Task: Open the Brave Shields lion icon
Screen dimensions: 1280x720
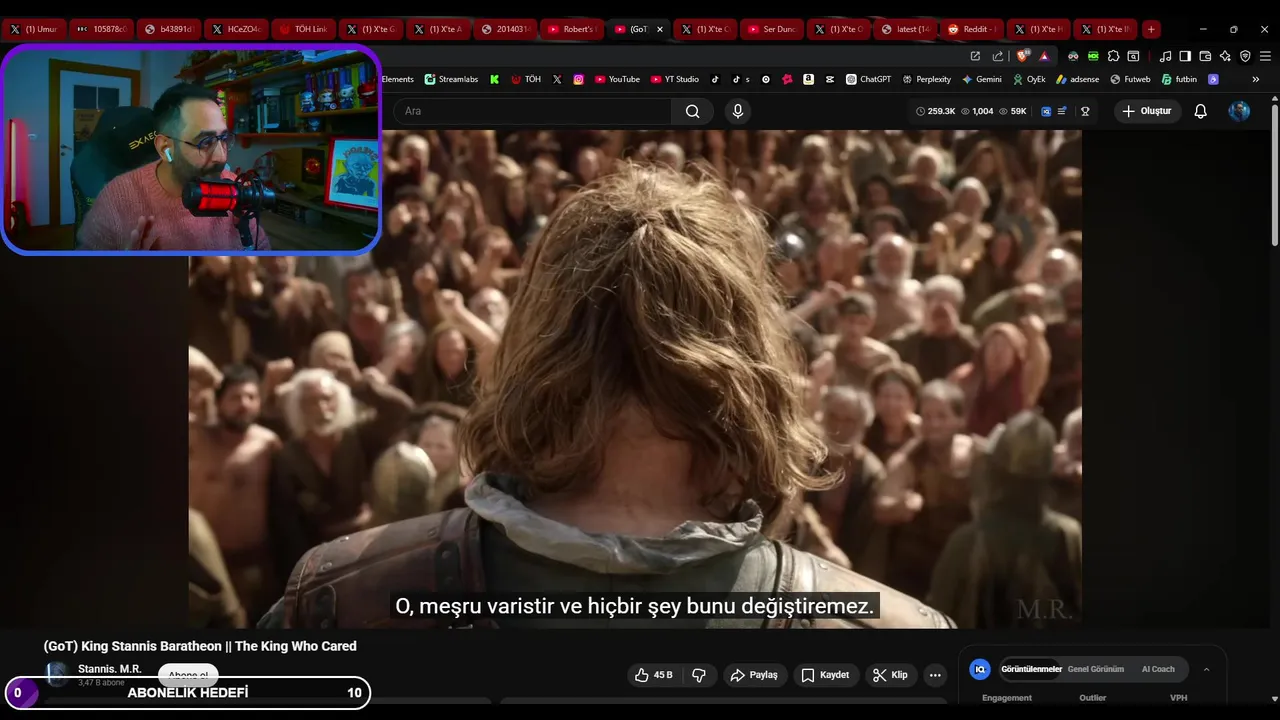Action: click(1021, 56)
